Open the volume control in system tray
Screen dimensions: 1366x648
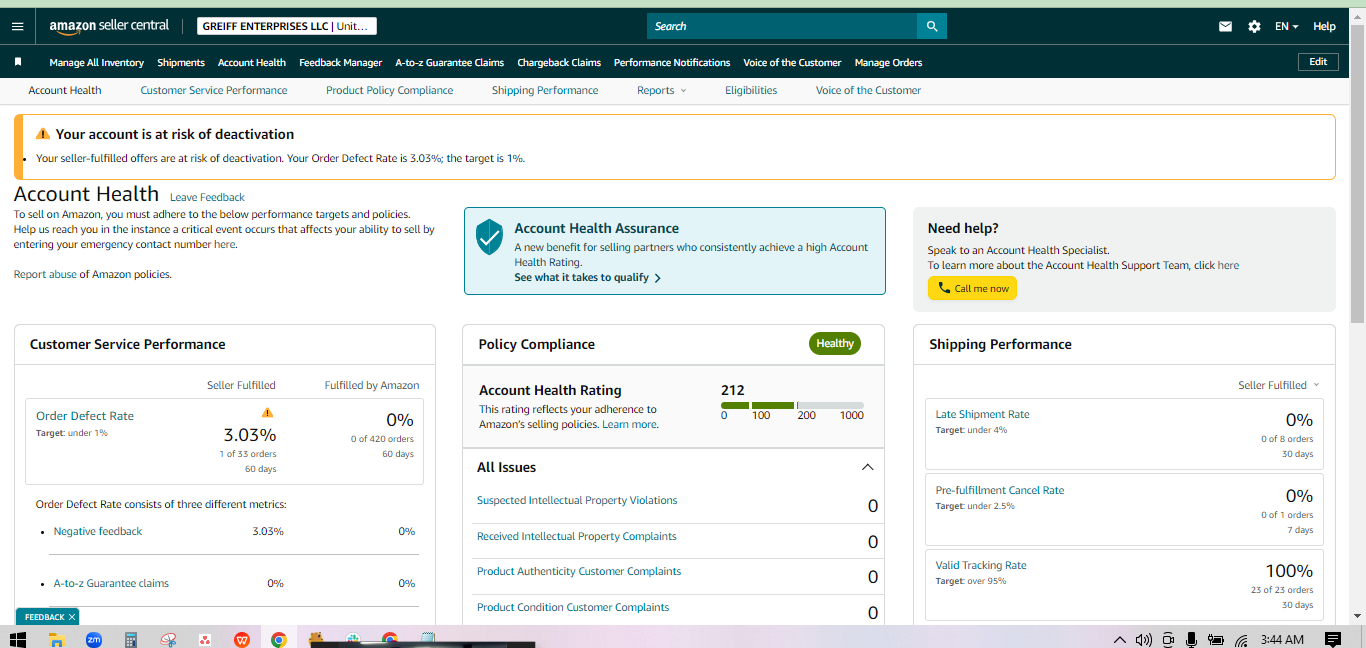[1143, 639]
